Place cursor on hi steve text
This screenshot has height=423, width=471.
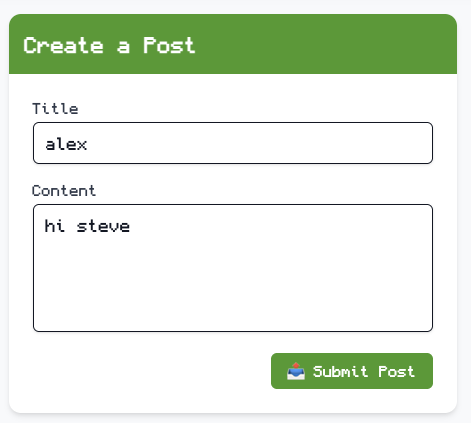(x=87, y=226)
